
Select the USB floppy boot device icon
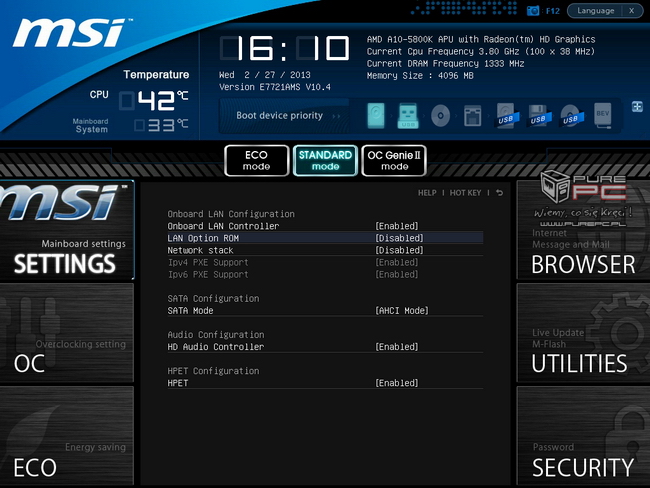click(539, 116)
